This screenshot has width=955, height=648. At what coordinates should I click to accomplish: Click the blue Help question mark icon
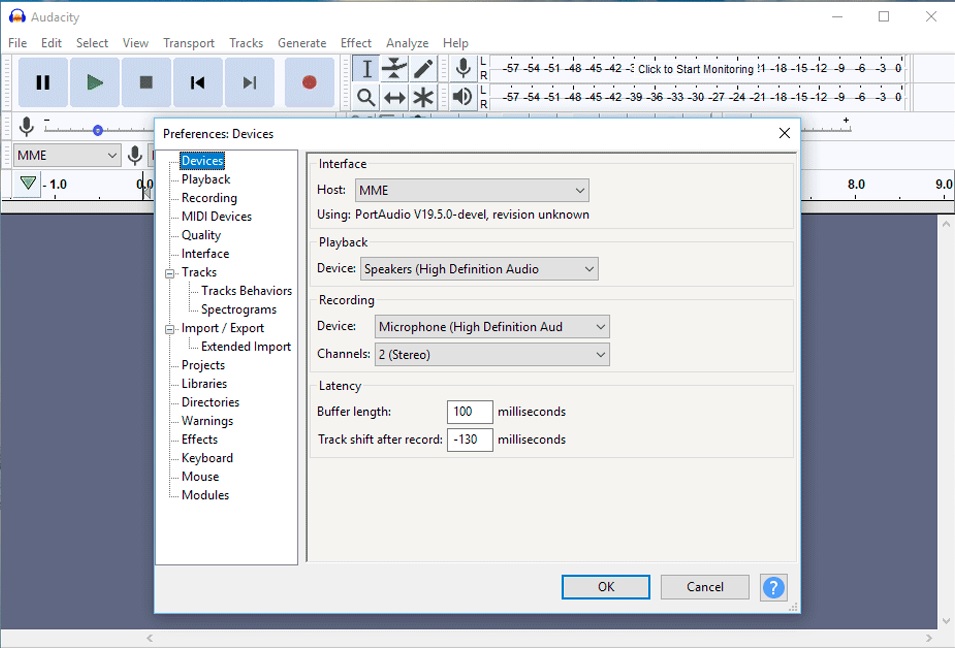tap(773, 587)
